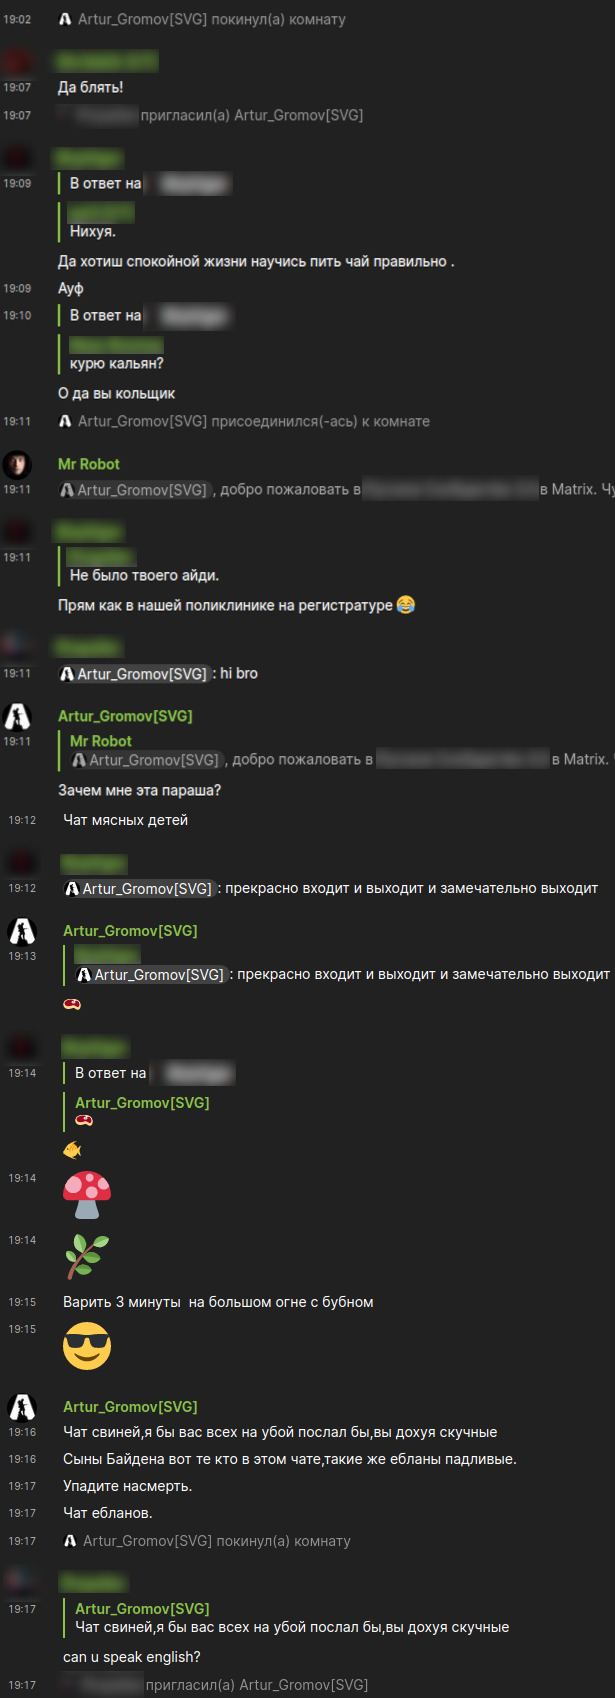Click the sunglasses smiley emoji
The width and height of the screenshot is (615, 1698).
pos(87,1346)
